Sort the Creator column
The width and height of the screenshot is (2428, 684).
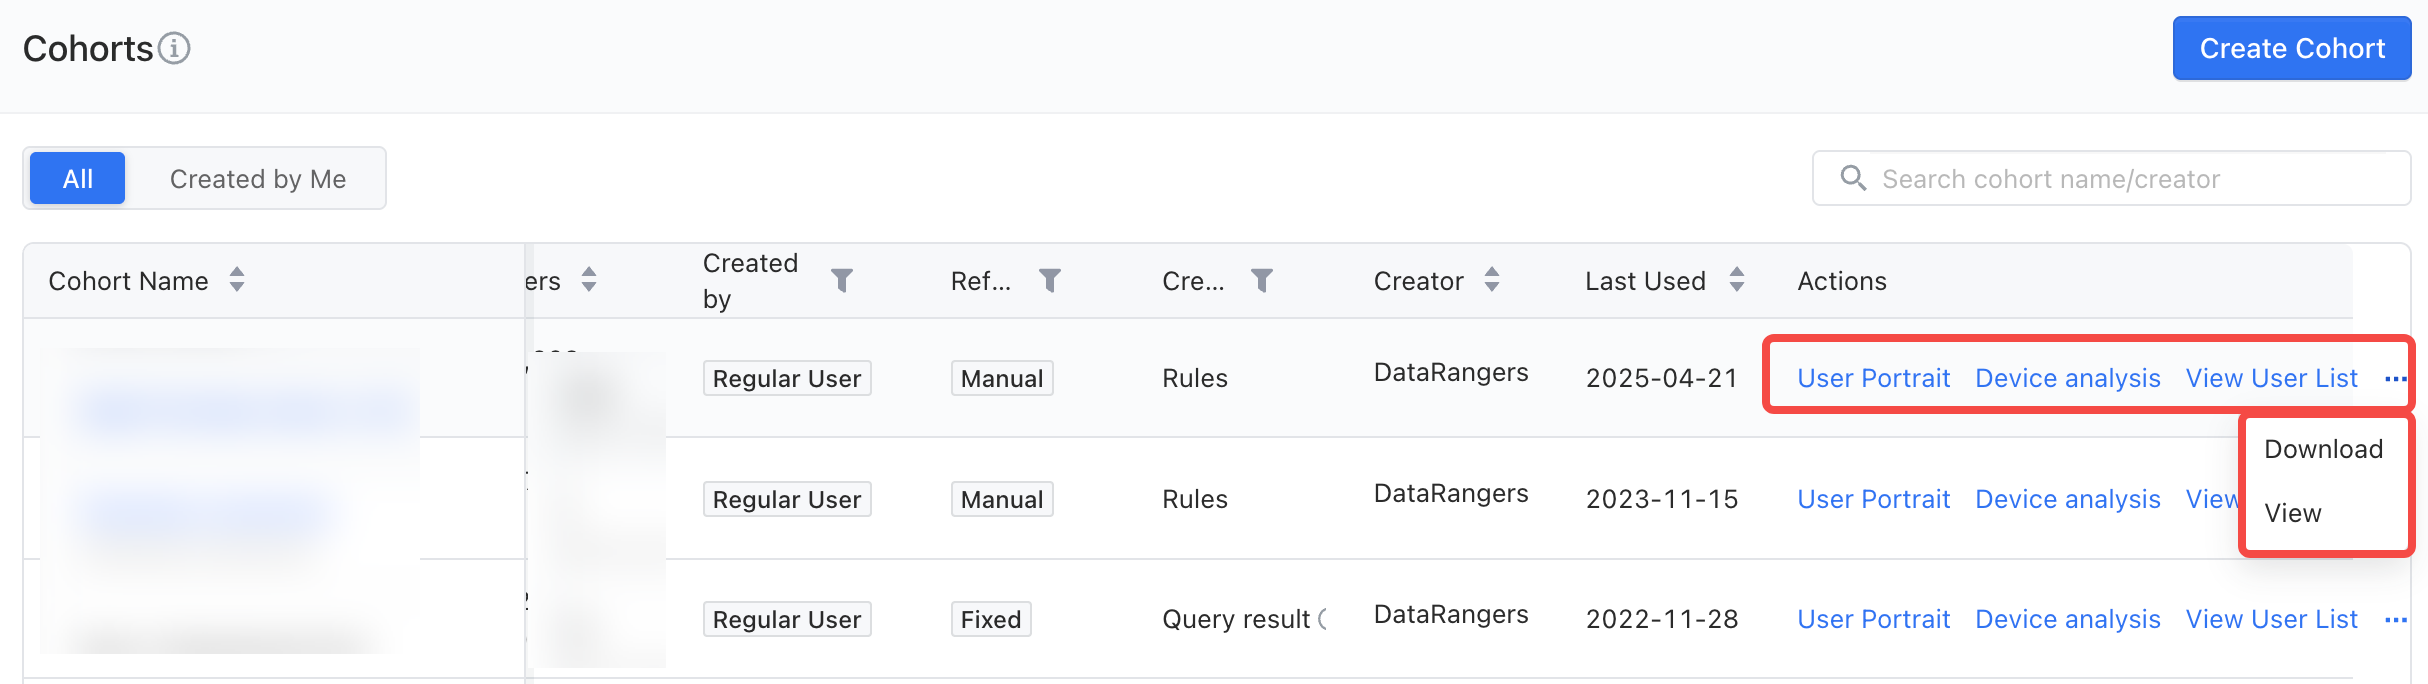pos(1492,280)
